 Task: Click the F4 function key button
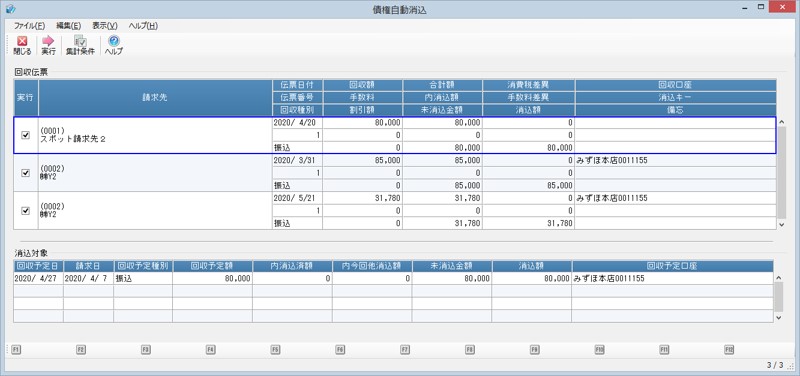click(210, 349)
